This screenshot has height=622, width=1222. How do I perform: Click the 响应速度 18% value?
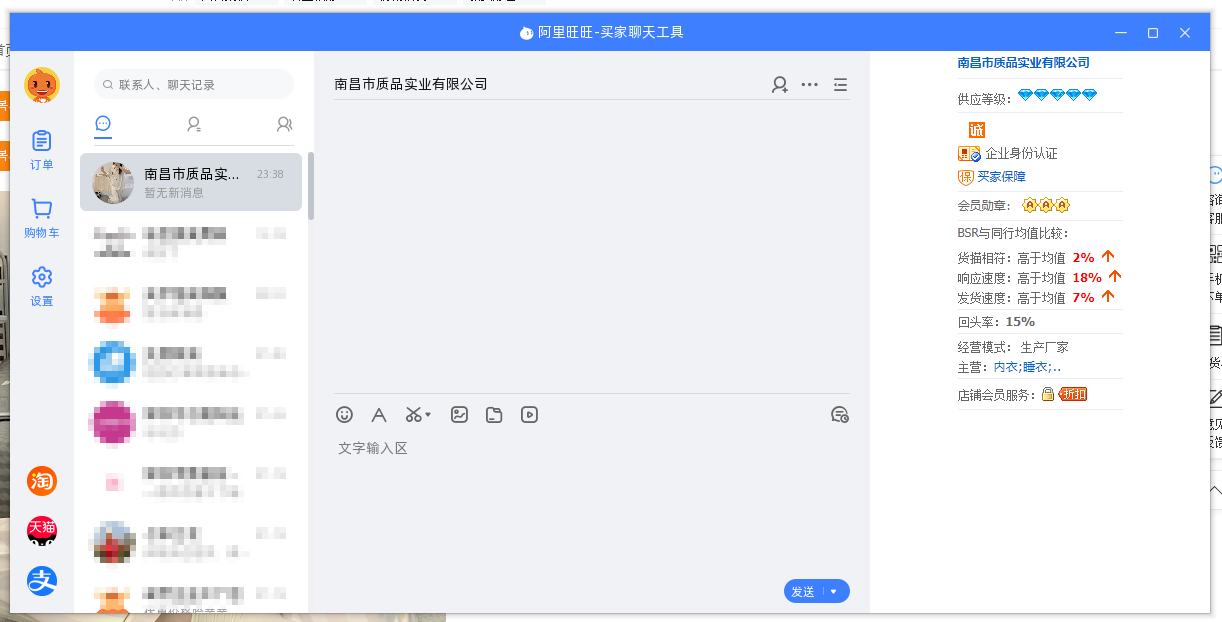pos(1087,277)
